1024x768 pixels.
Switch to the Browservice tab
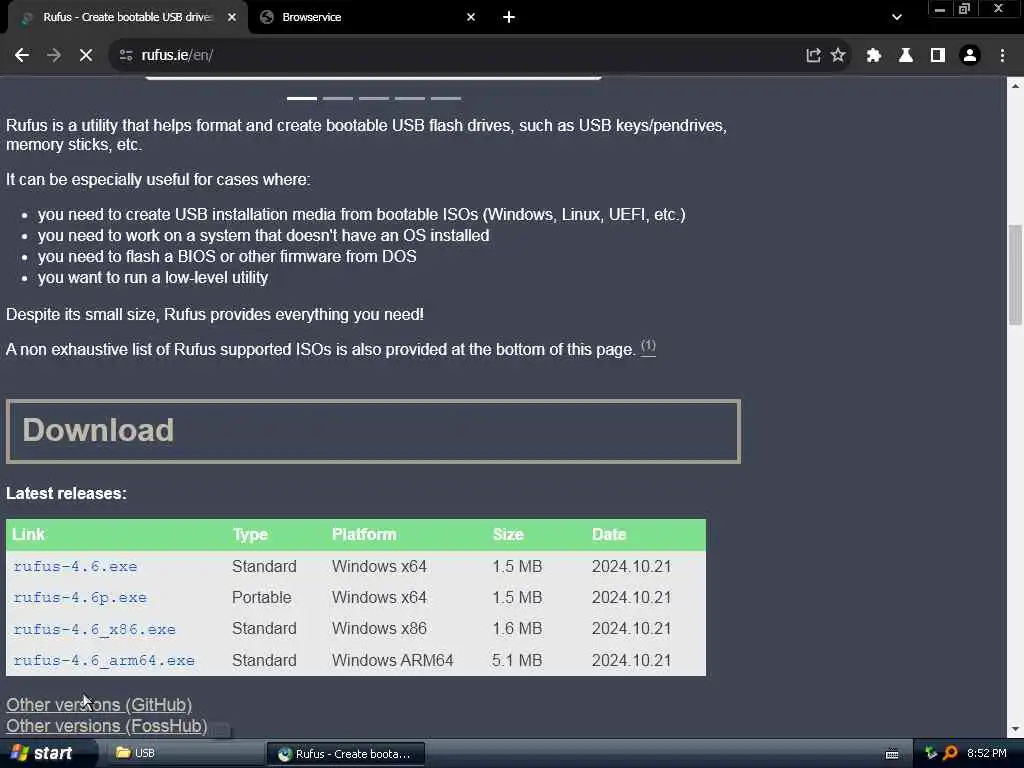tap(369, 17)
